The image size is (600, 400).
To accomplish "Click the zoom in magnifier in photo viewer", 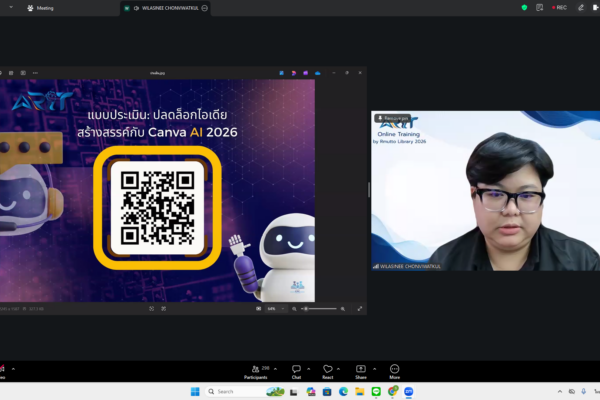I will point(343,309).
